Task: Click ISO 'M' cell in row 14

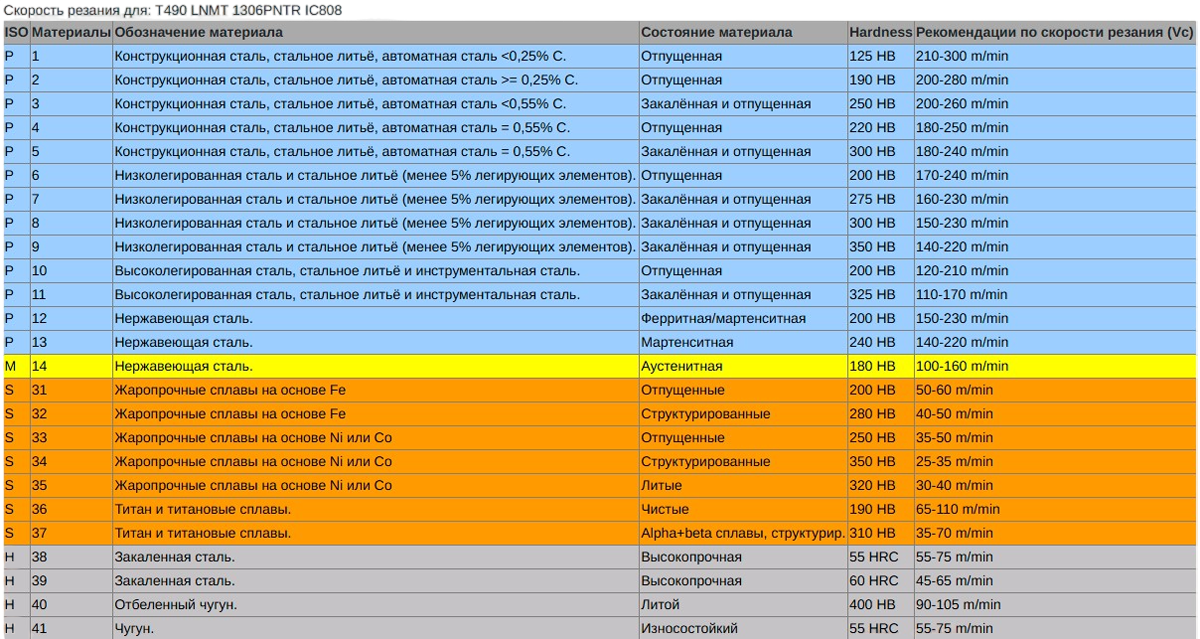Action: click(16, 366)
